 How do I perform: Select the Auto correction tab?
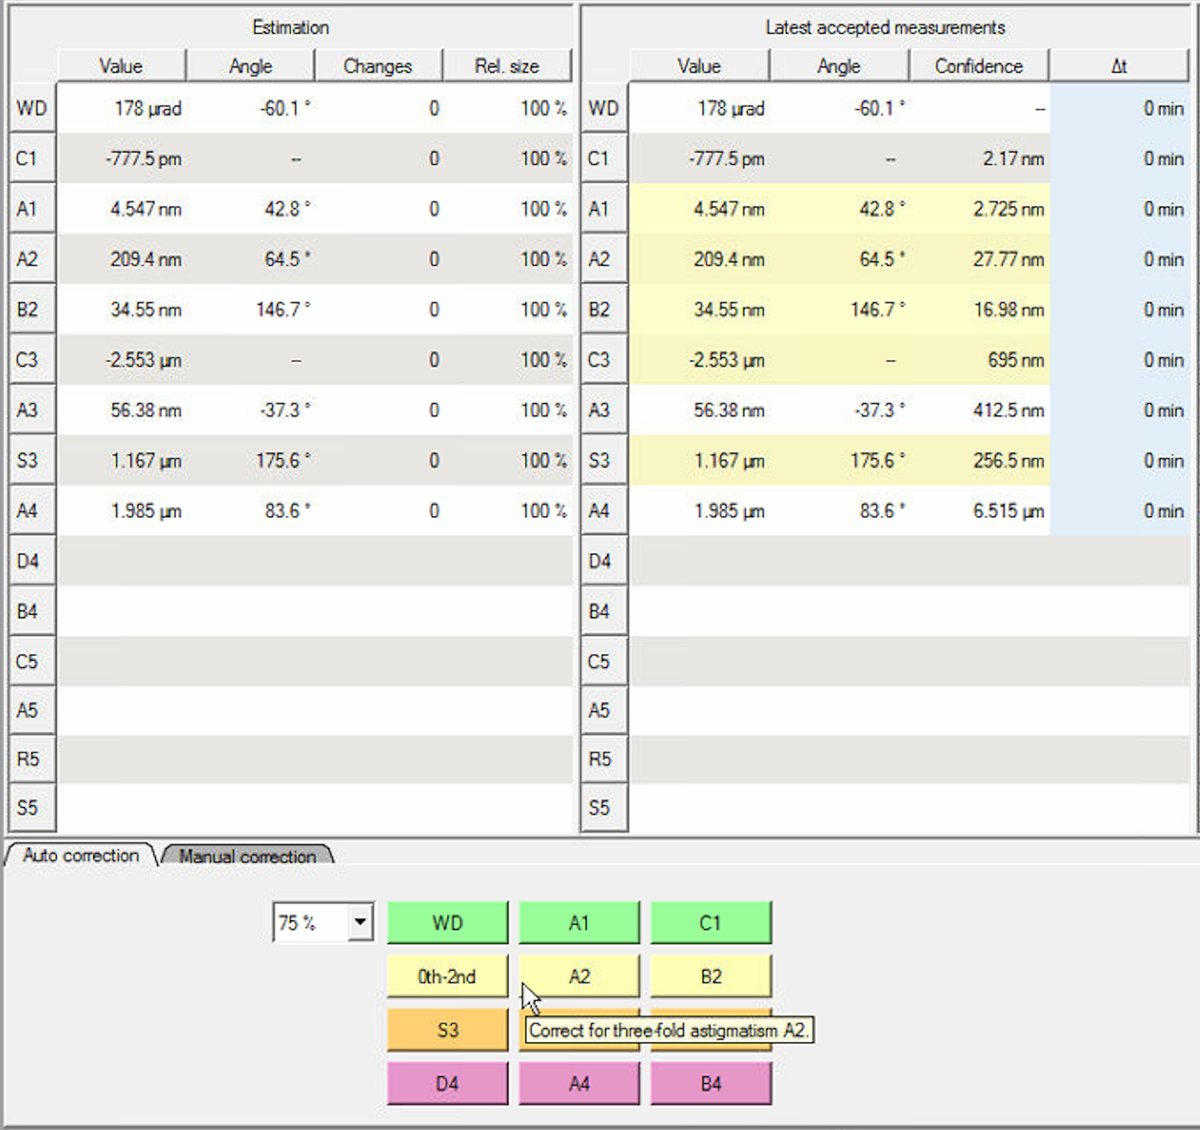pyautogui.click(x=80, y=856)
